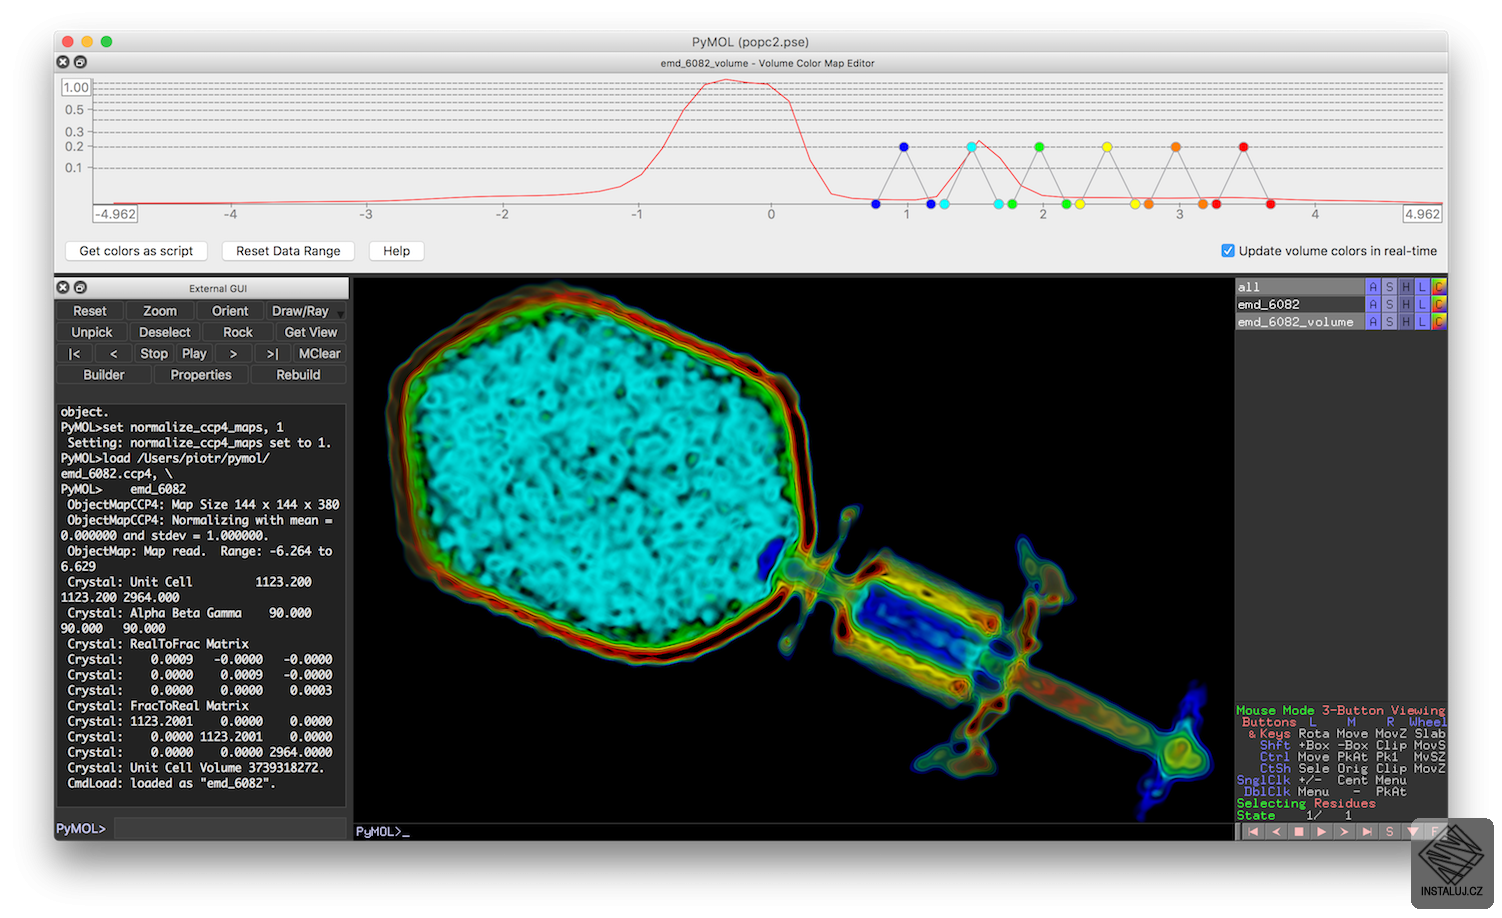
Task: Select the blue peak control point
Action: (x=904, y=147)
